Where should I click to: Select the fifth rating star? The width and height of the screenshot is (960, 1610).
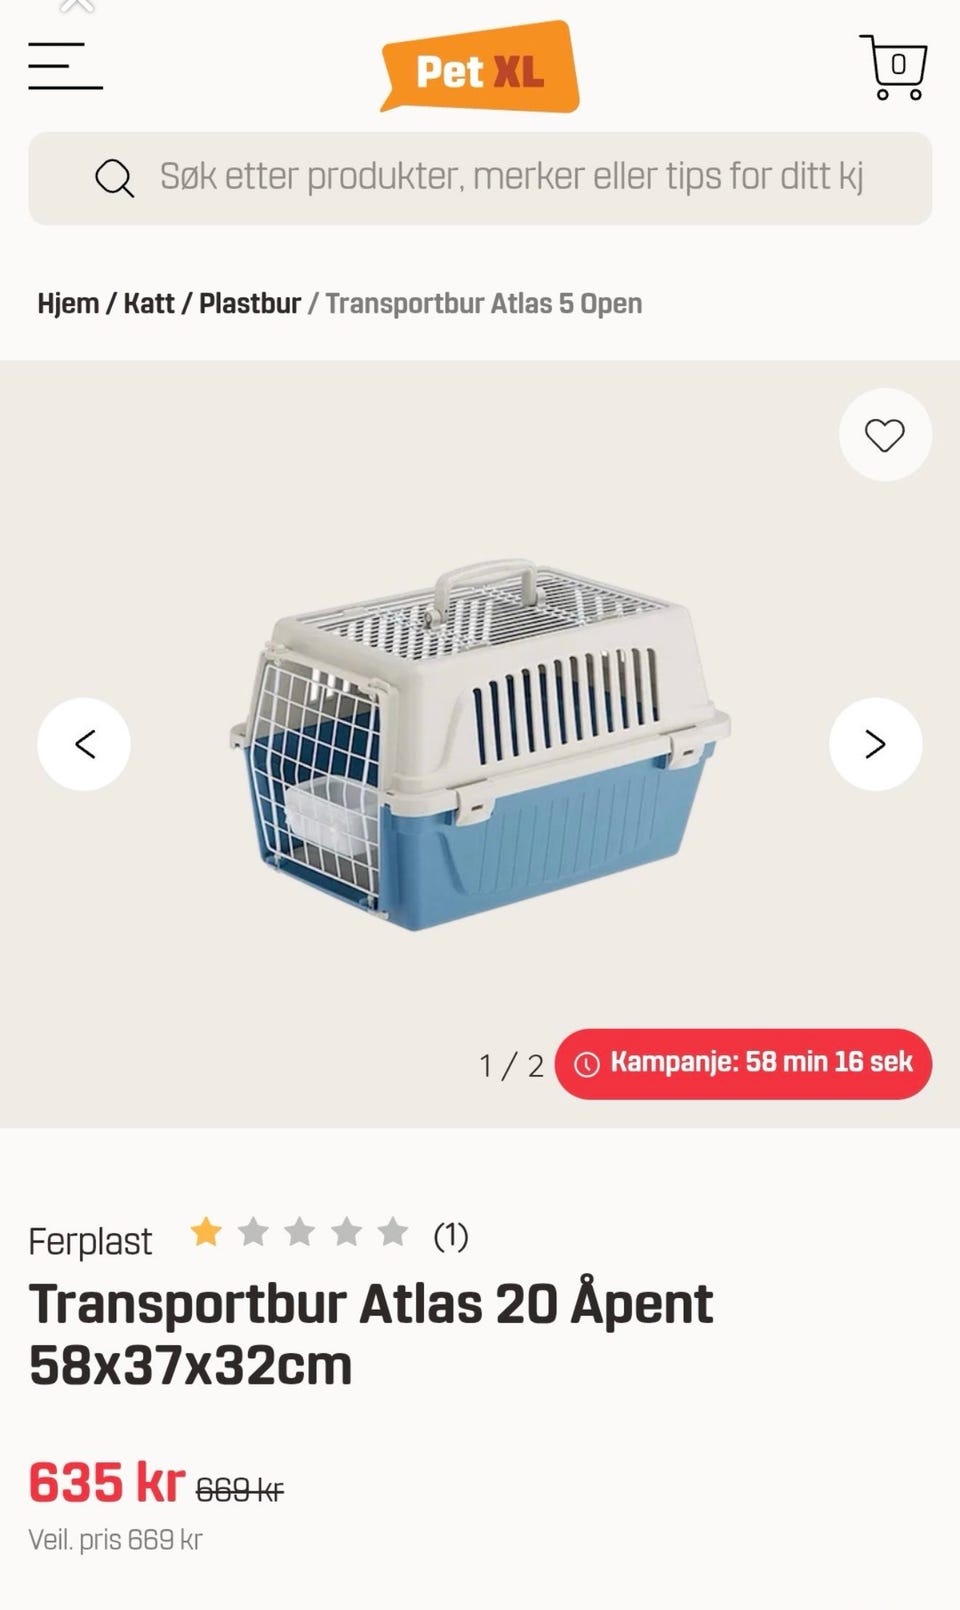click(393, 1232)
